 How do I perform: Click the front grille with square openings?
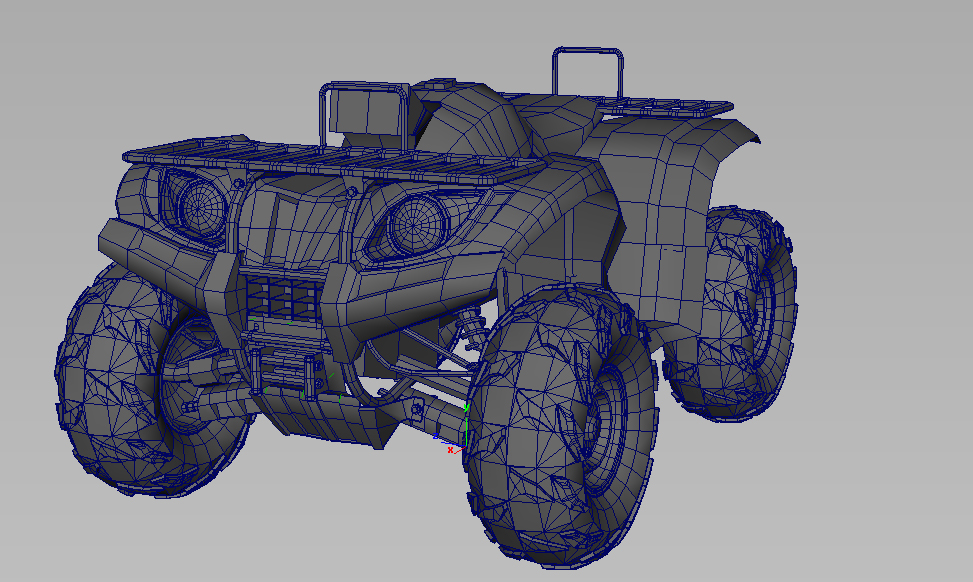pyautogui.click(x=282, y=296)
